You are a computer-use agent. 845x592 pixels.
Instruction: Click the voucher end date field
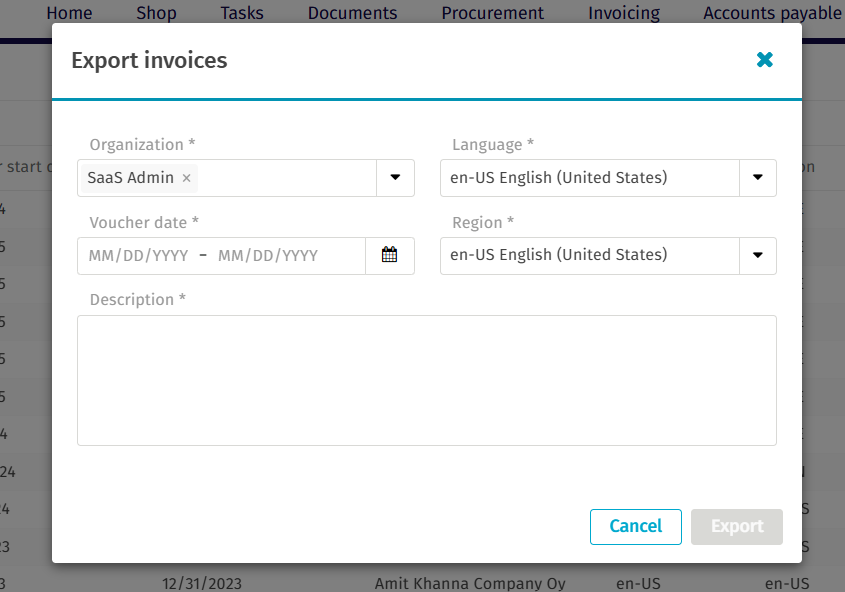pyautogui.click(x=268, y=256)
